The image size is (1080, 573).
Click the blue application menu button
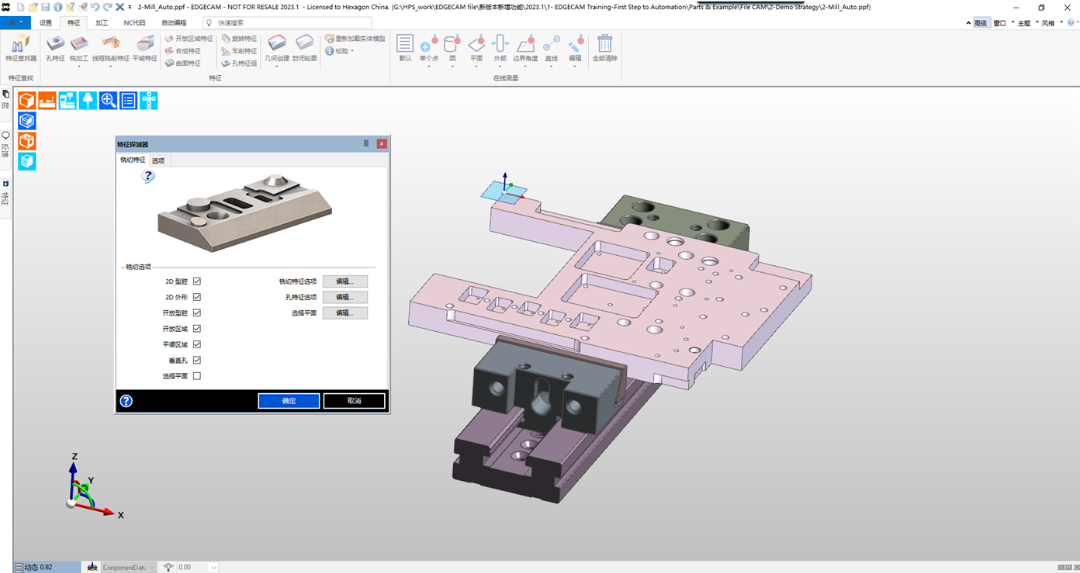coord(15,23)
